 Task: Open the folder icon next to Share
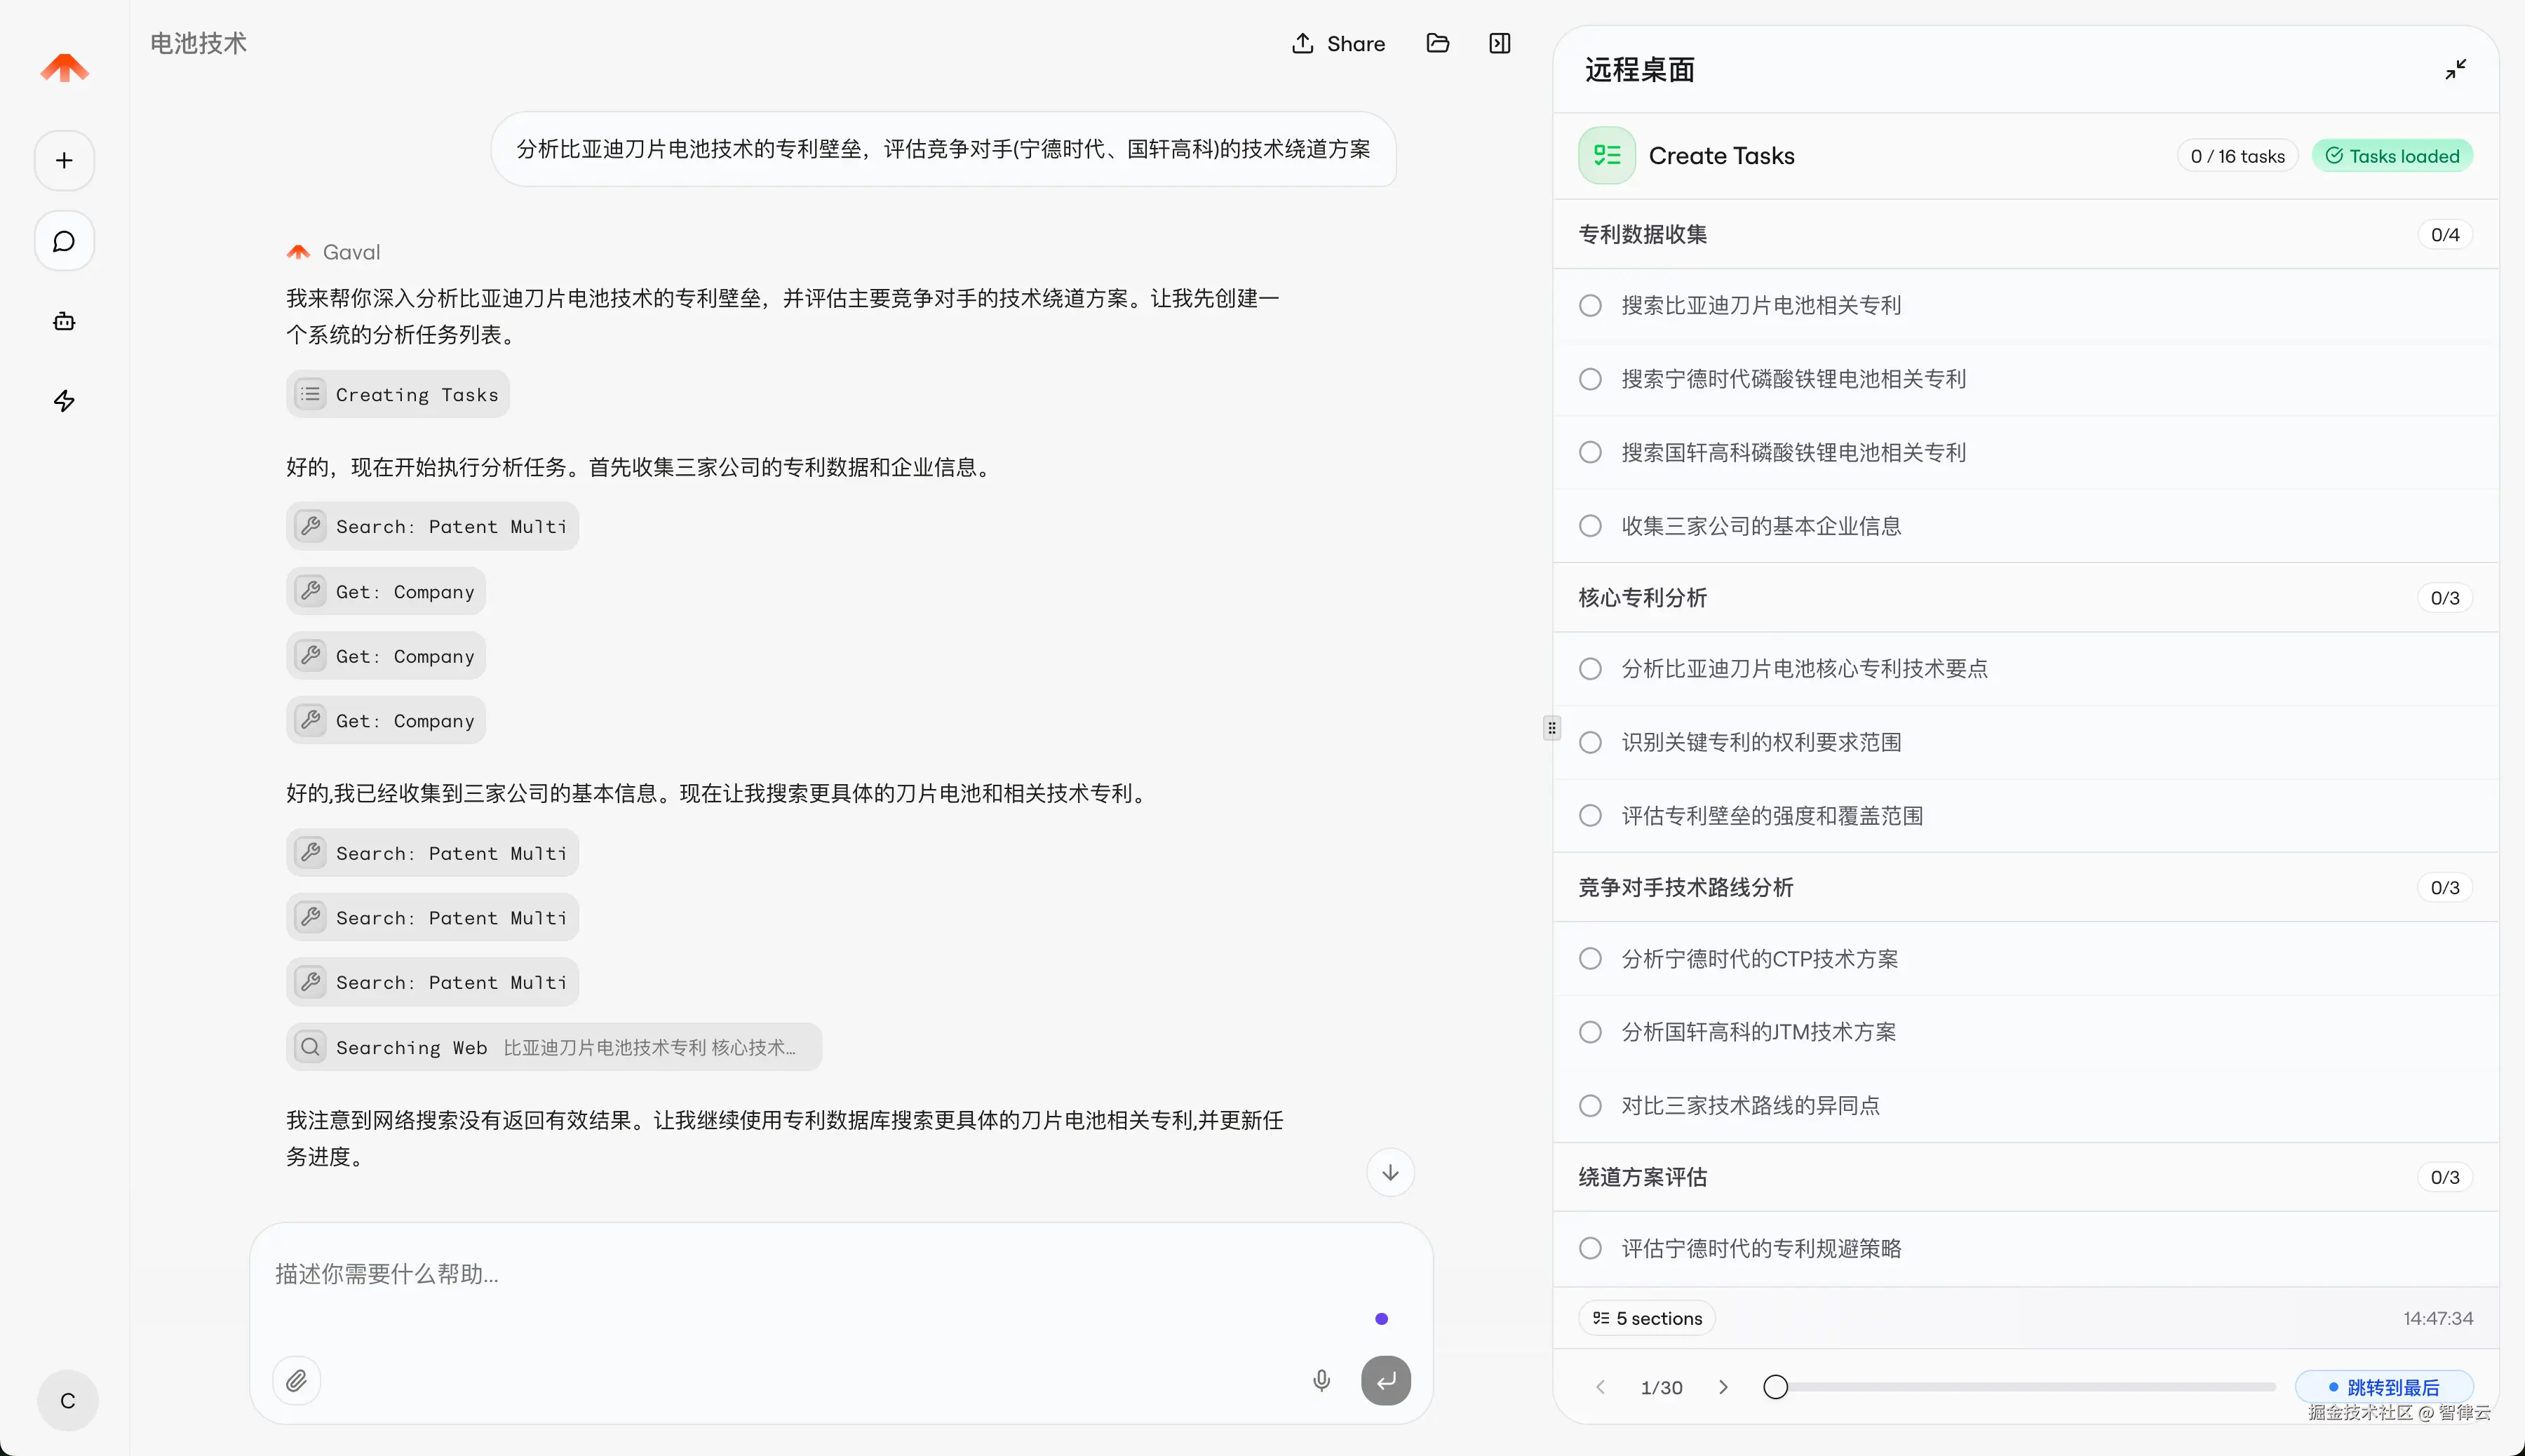[x=1437, y=43]
